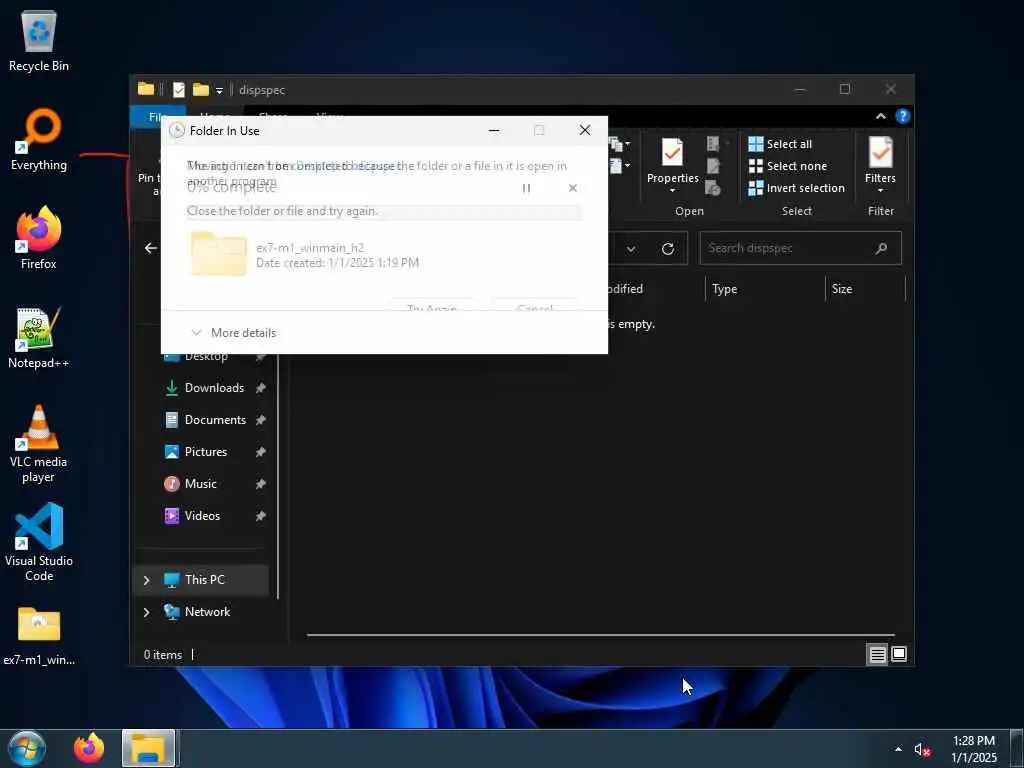Click the ex7-m1_winmain_h2 folder thumbnail in dialog
Image resolution: width=1024 pixels, height=768 pixels.
click(x=219, y=254)
